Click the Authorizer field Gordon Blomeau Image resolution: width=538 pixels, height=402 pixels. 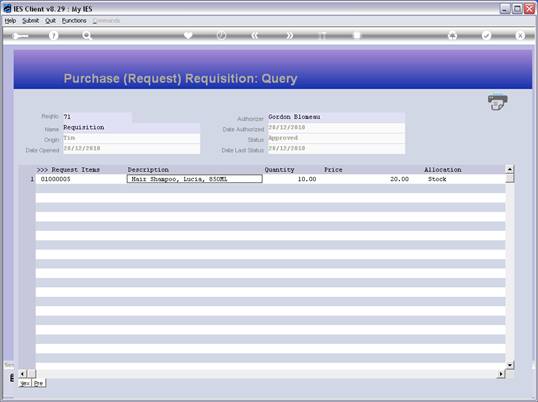[336, 117]
